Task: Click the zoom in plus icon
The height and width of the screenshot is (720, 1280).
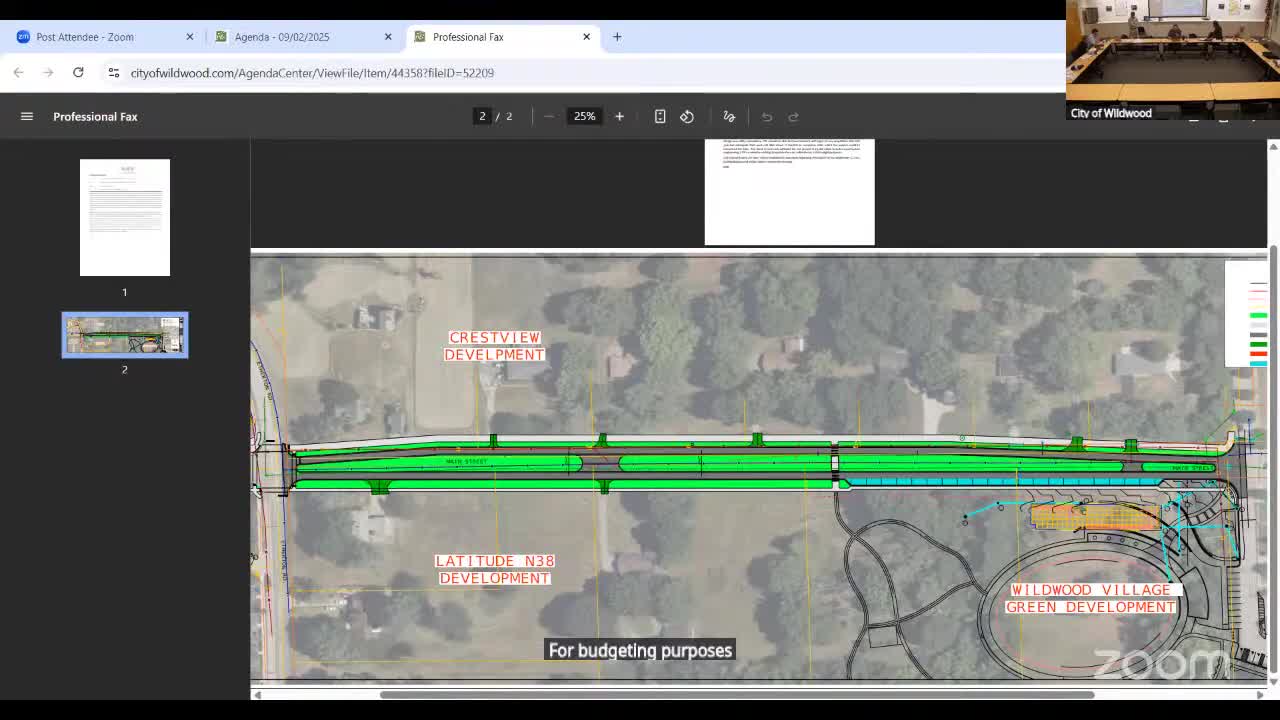Action: (619, 116)
